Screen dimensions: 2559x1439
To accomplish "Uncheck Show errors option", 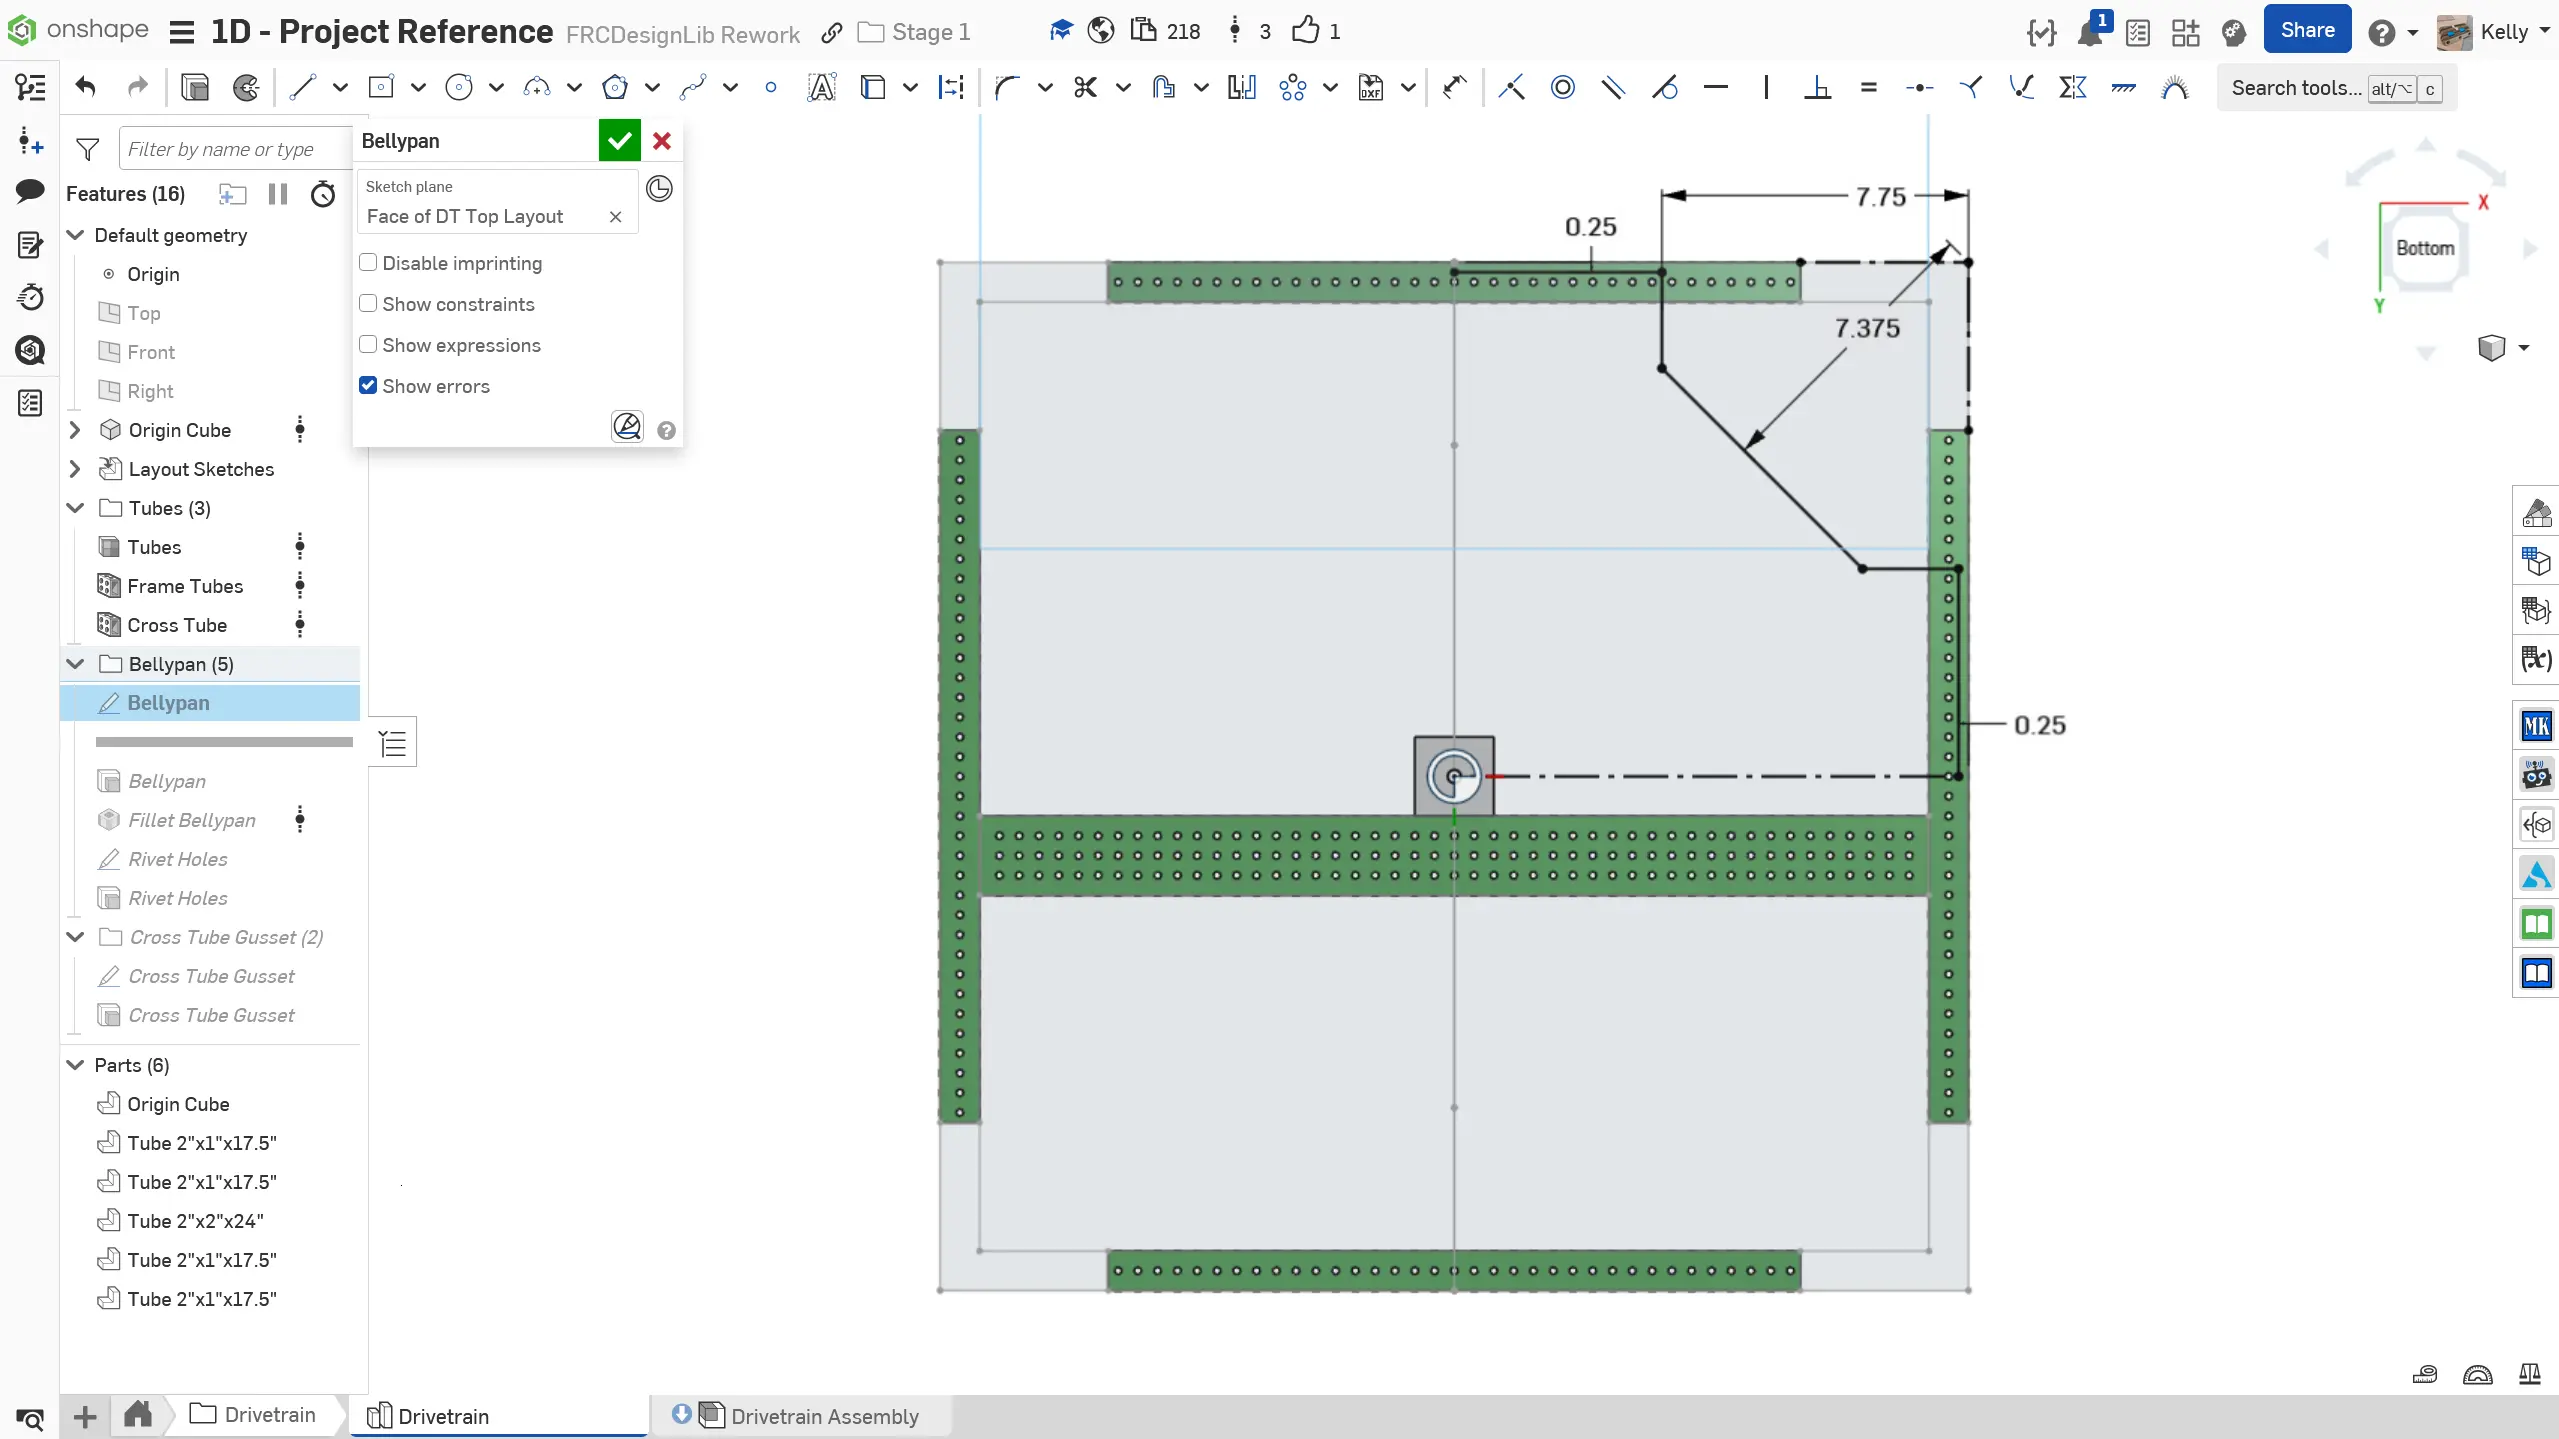I will coord(368,386).
